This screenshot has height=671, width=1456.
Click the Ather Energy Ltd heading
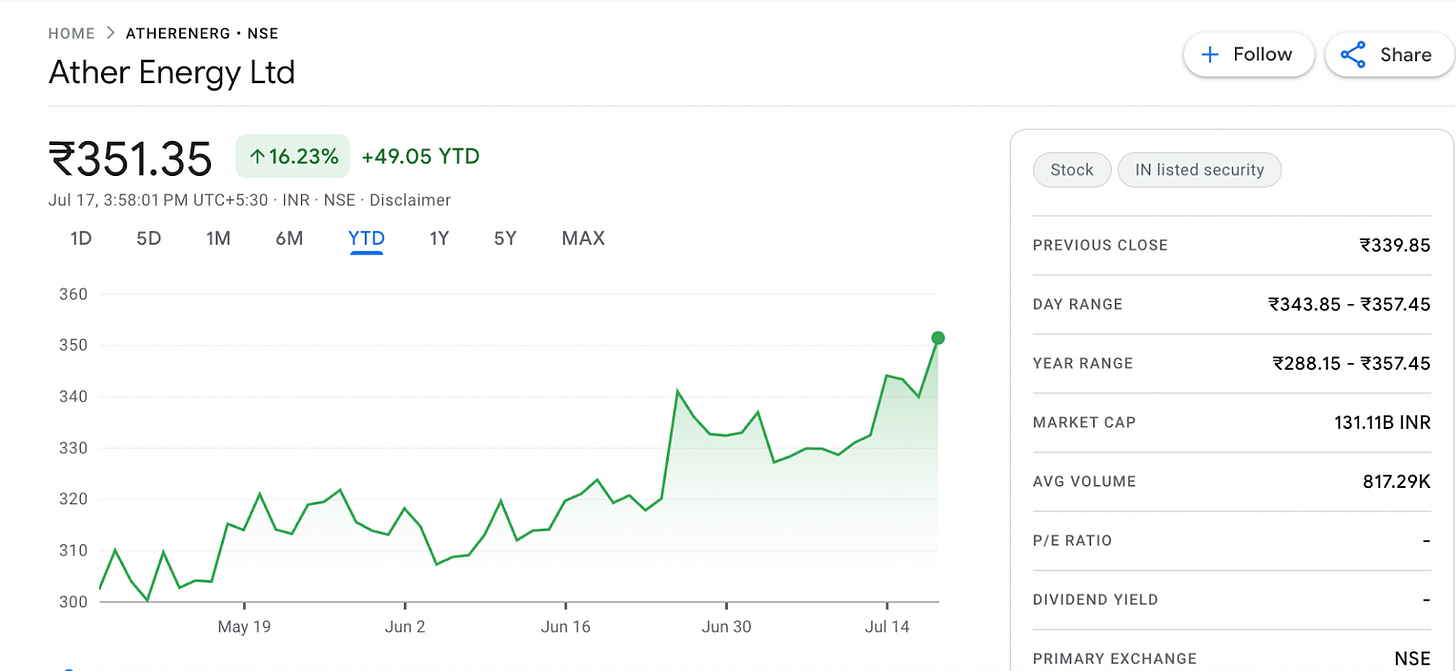[x=172, y=73]
